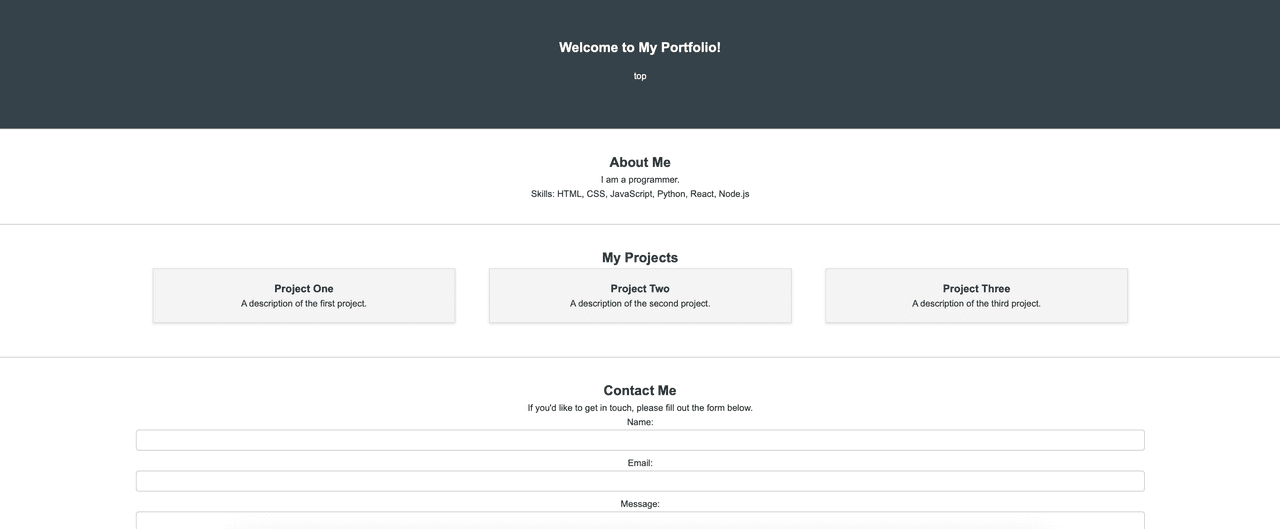Focus the Name input field
The image size is (1280, 529).
coord(640,440)
